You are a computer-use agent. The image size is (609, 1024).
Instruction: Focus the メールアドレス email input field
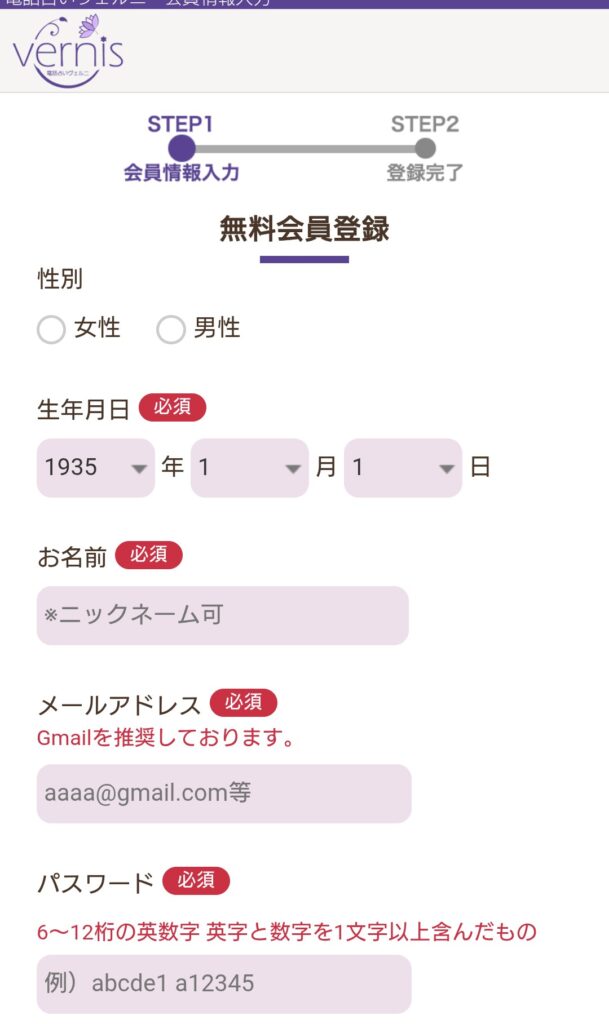[223, 794]
